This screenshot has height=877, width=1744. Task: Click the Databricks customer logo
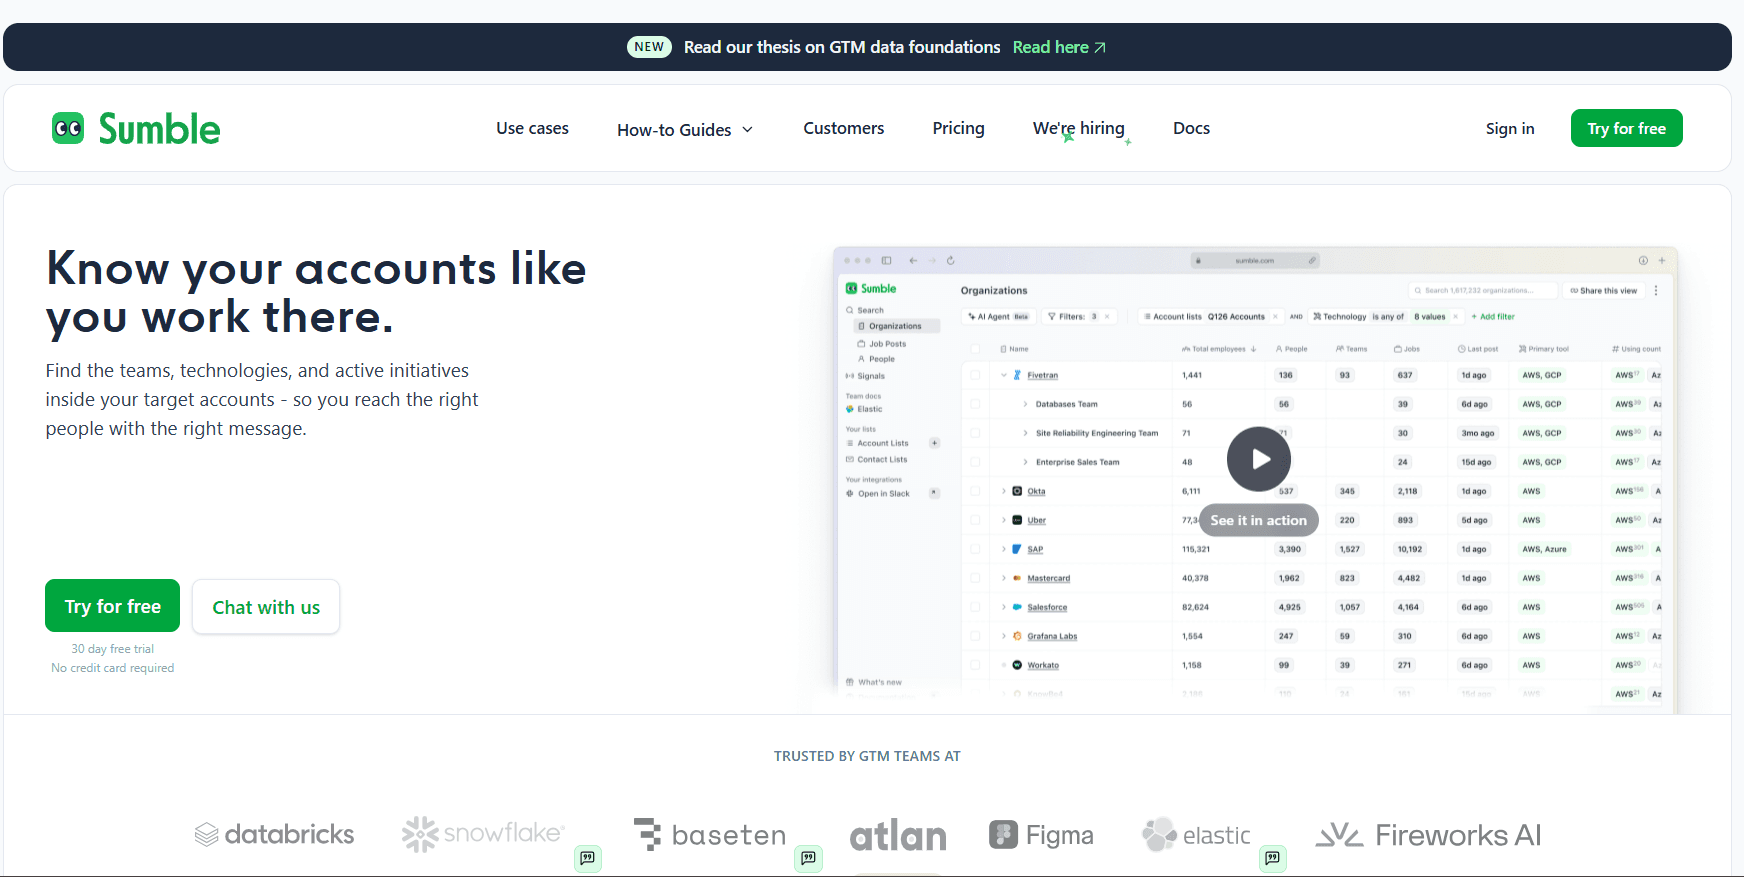coord(274,835)
